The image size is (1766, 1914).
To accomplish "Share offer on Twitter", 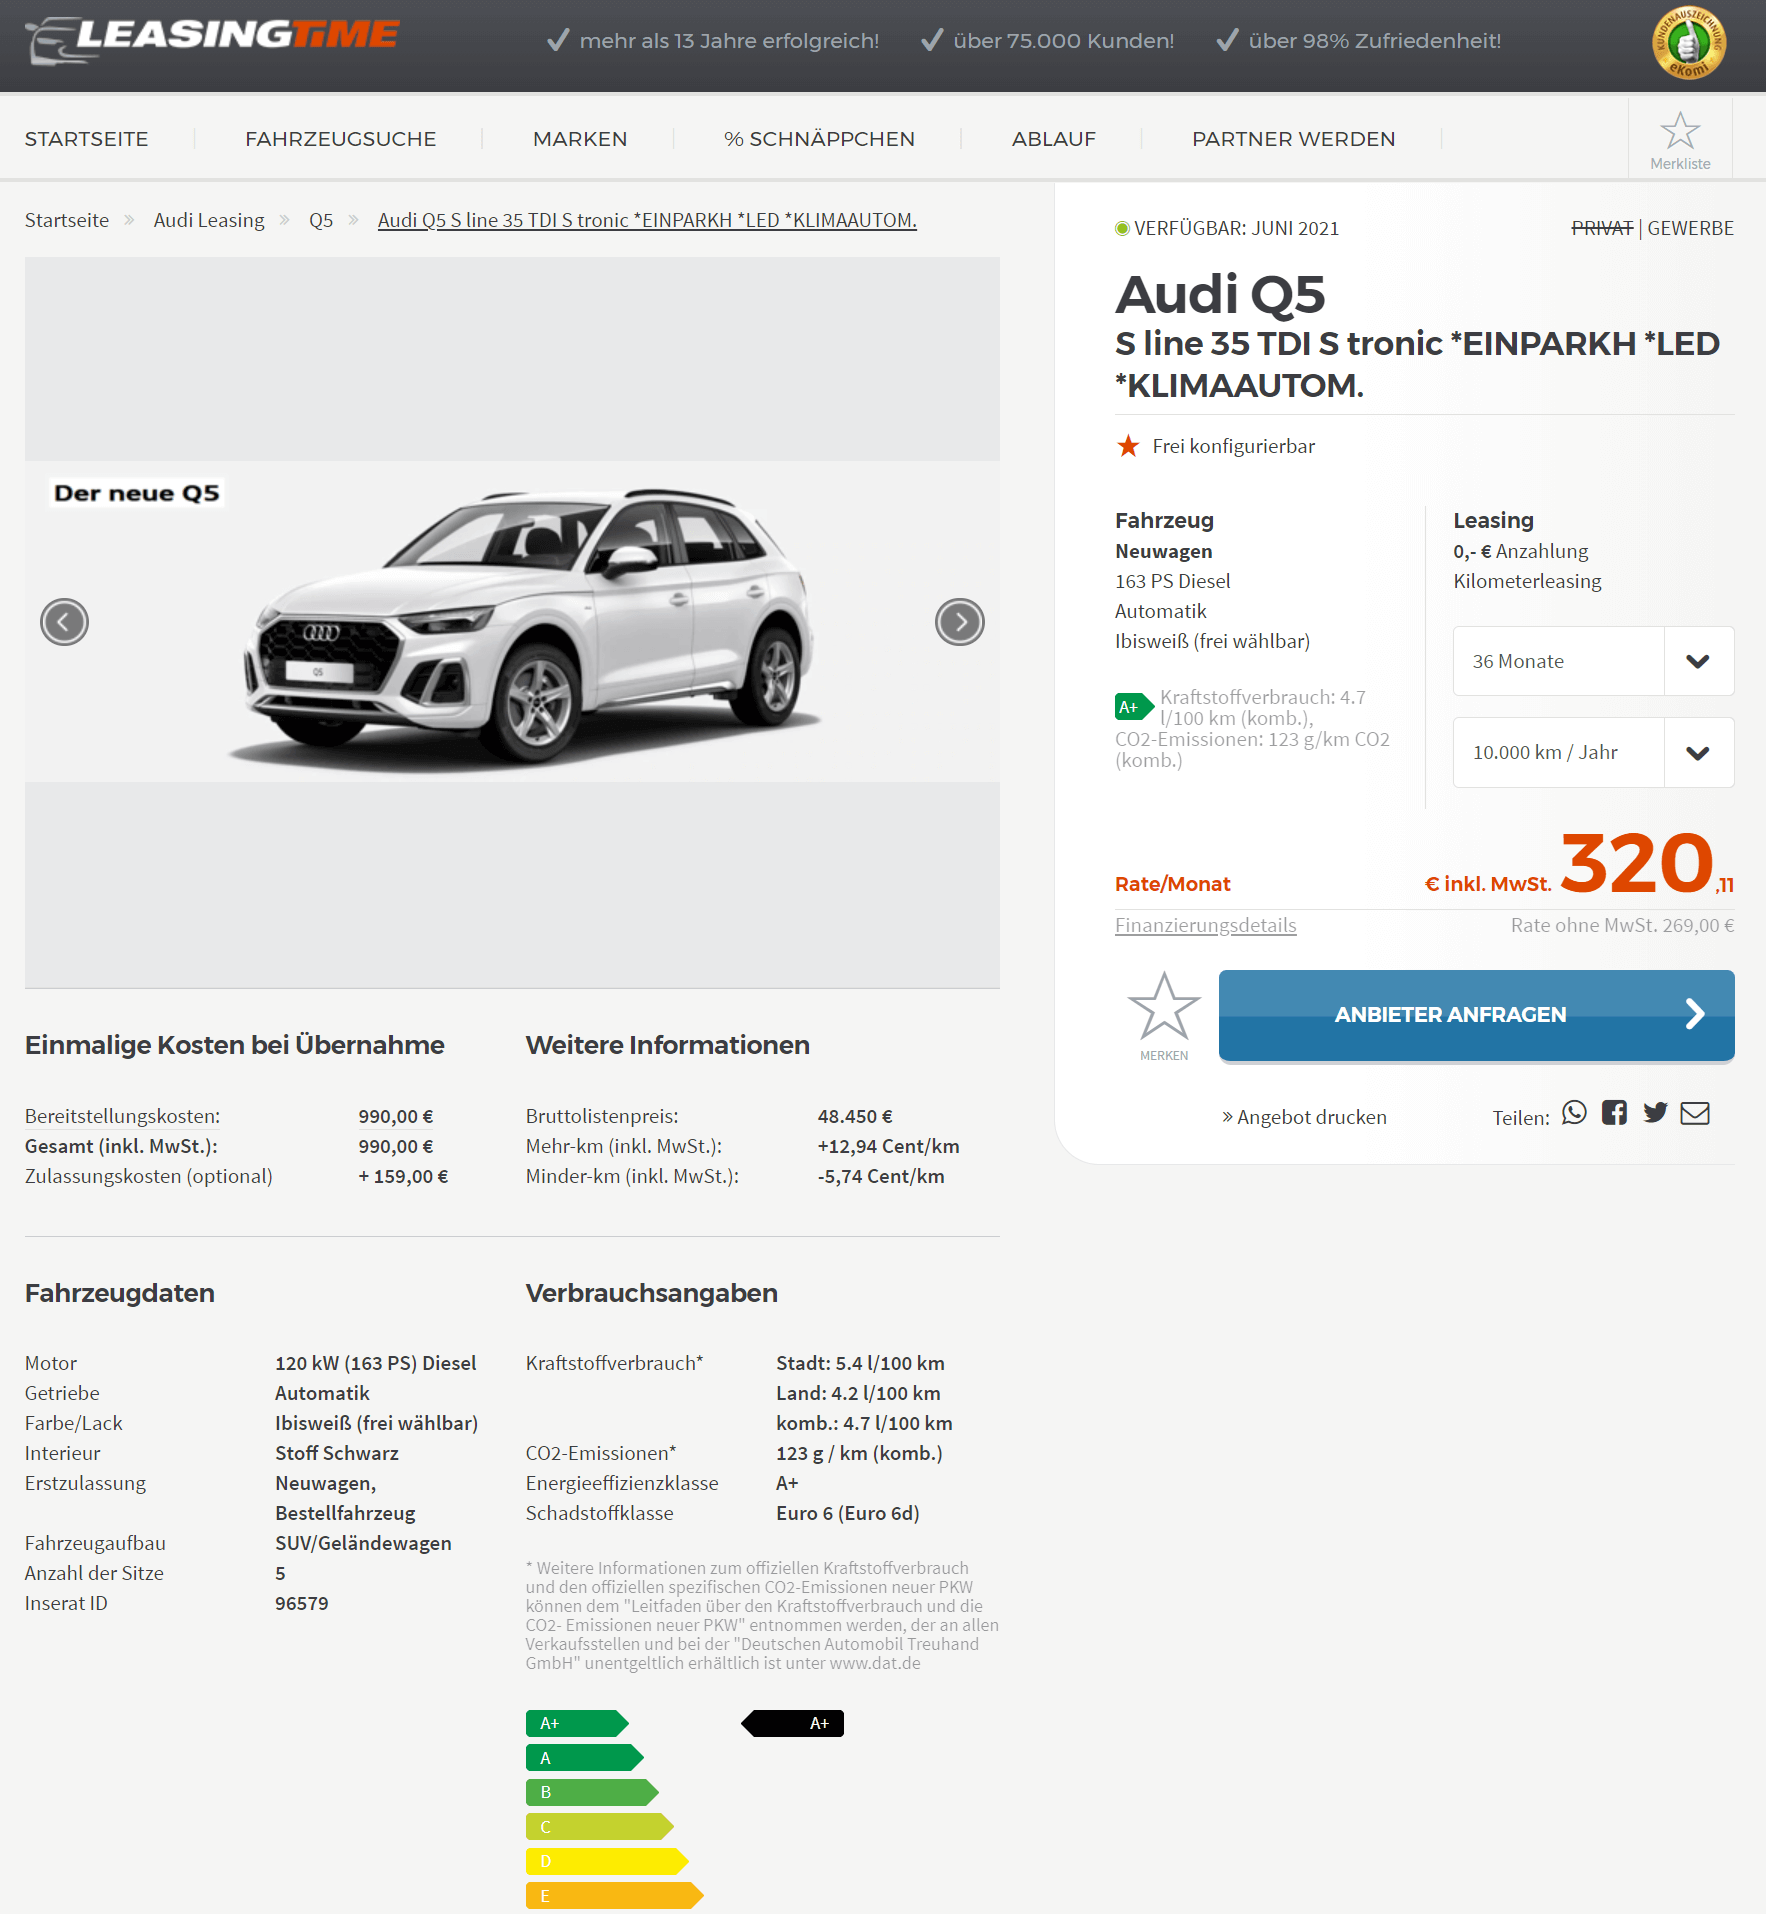I will (x=1655, y=1113).
